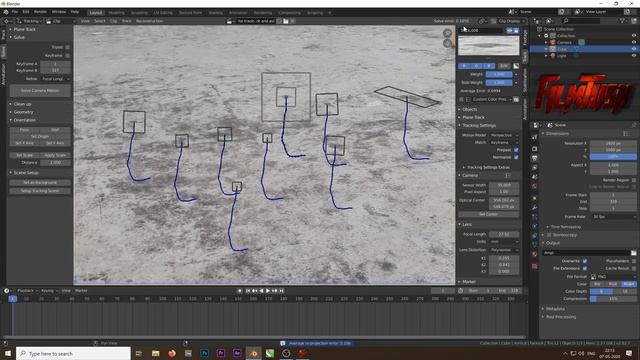
Task: Click the Windows Start button
Action: [x=7, y=353]
